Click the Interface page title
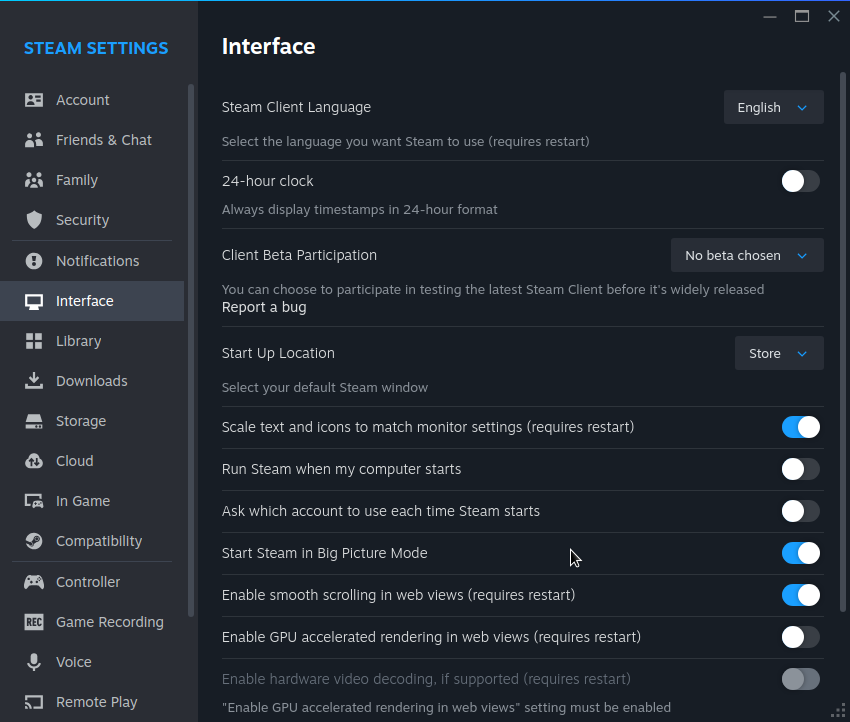The width and height of the screenshot is (850, 722). pos(268,47)
